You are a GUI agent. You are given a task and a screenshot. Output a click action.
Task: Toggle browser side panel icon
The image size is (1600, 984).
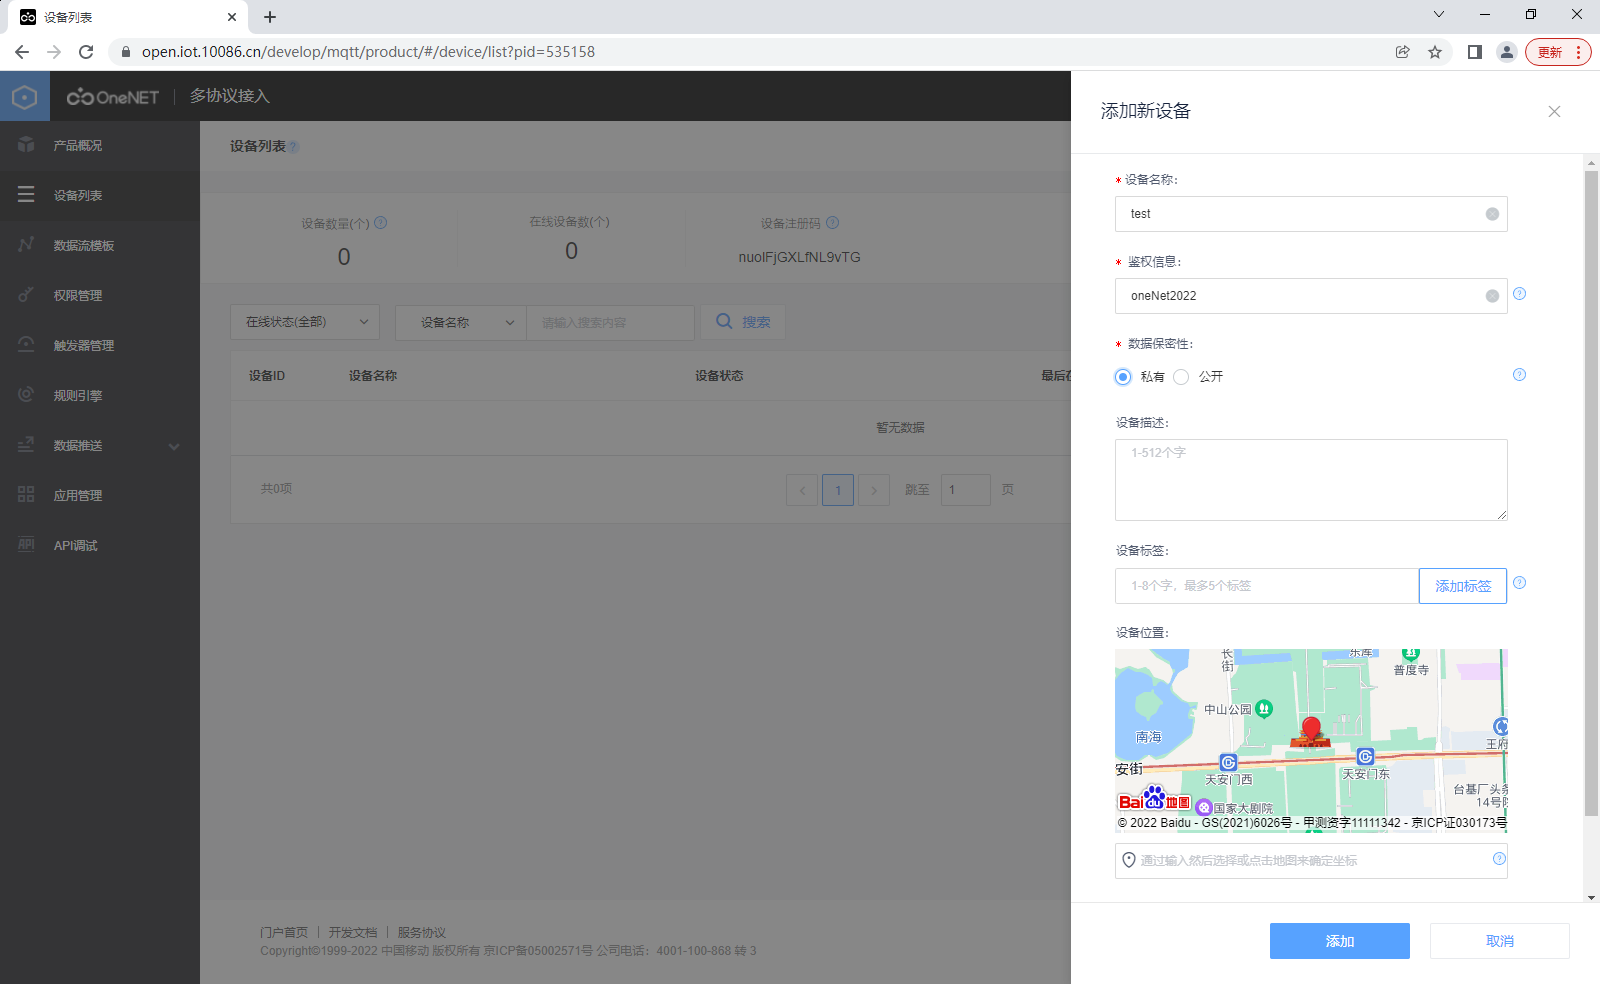click(x=1474, y=52)
